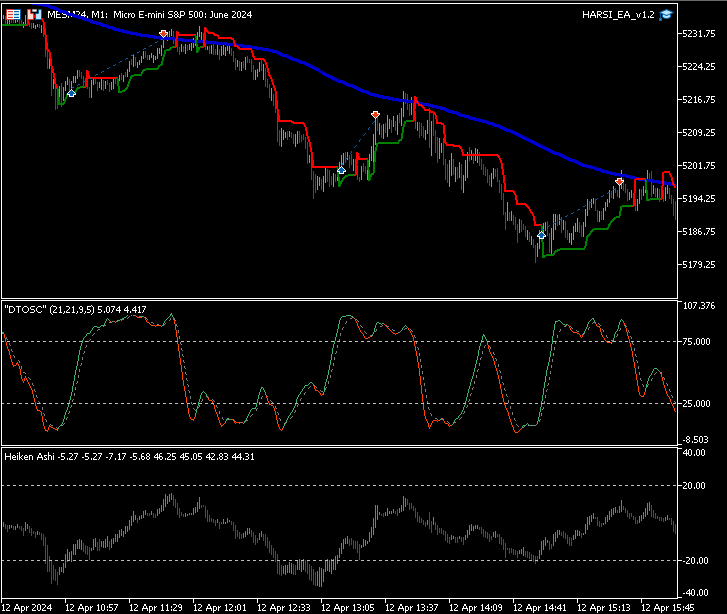
Task: Select the red sell arrow near 13:37
Action: click(376, 115)
